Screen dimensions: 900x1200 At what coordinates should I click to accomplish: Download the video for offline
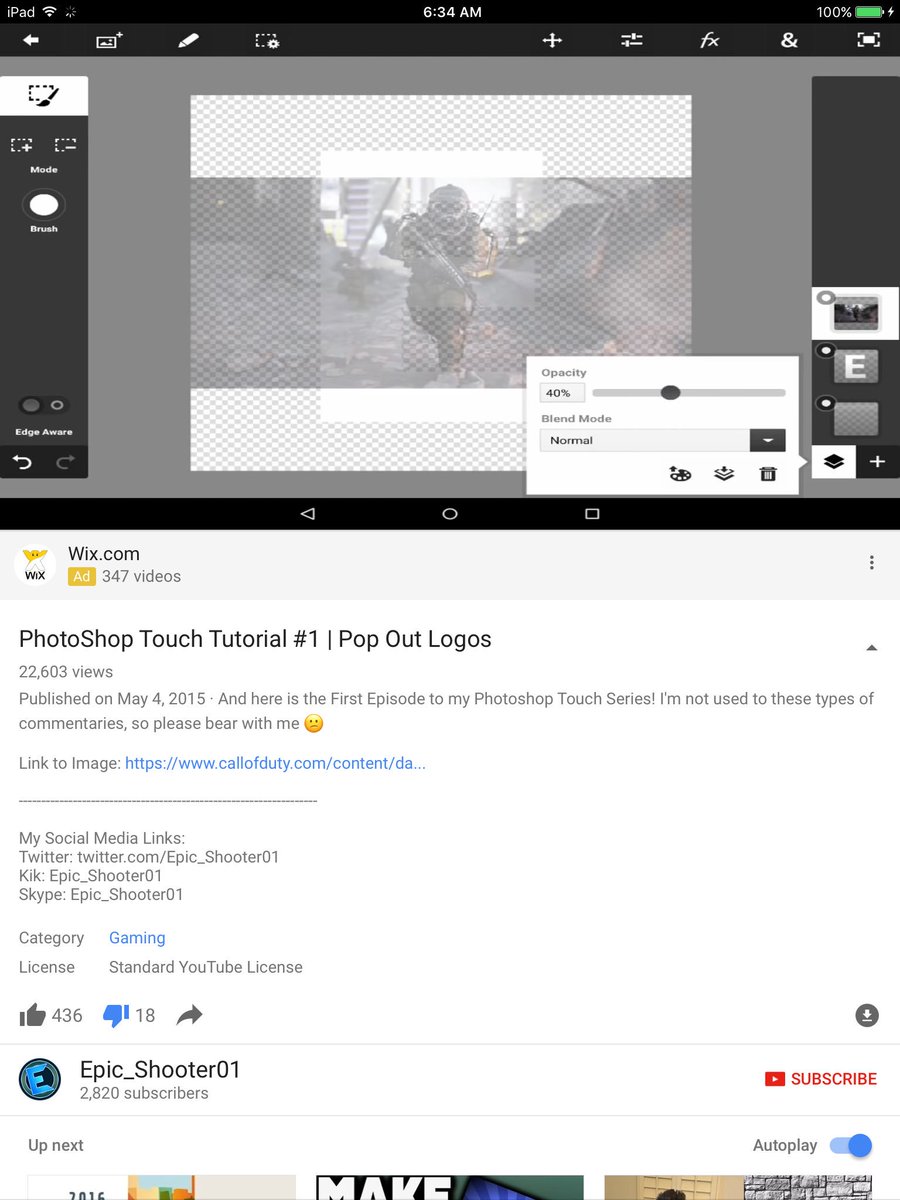867,1016
